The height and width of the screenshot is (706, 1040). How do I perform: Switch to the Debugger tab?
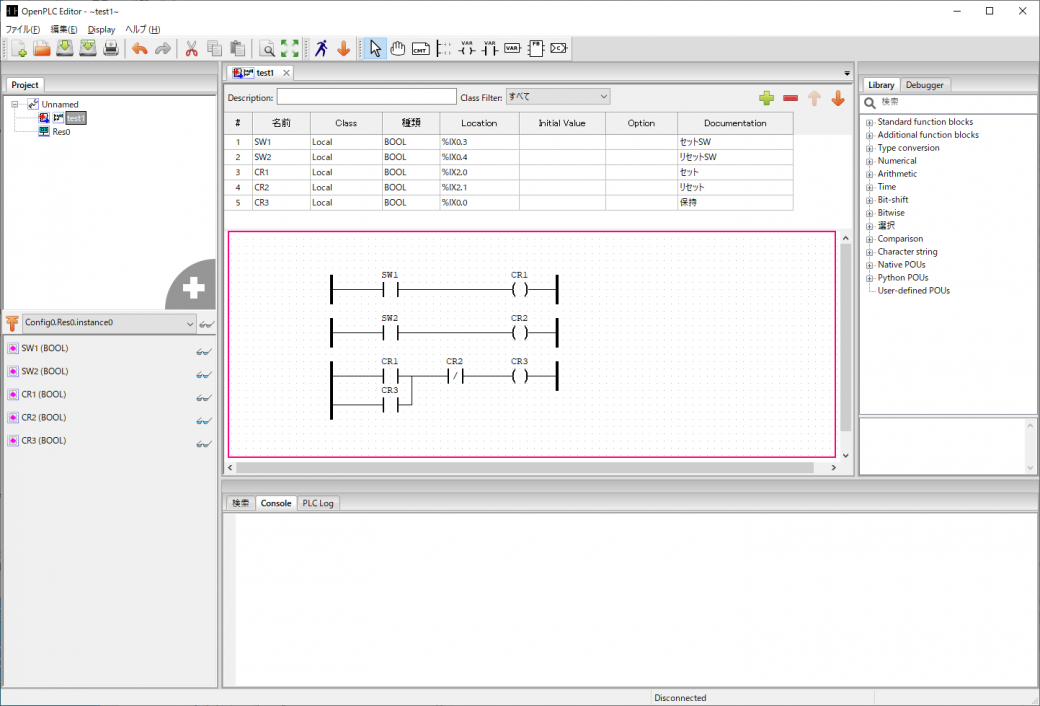(924, 85)
